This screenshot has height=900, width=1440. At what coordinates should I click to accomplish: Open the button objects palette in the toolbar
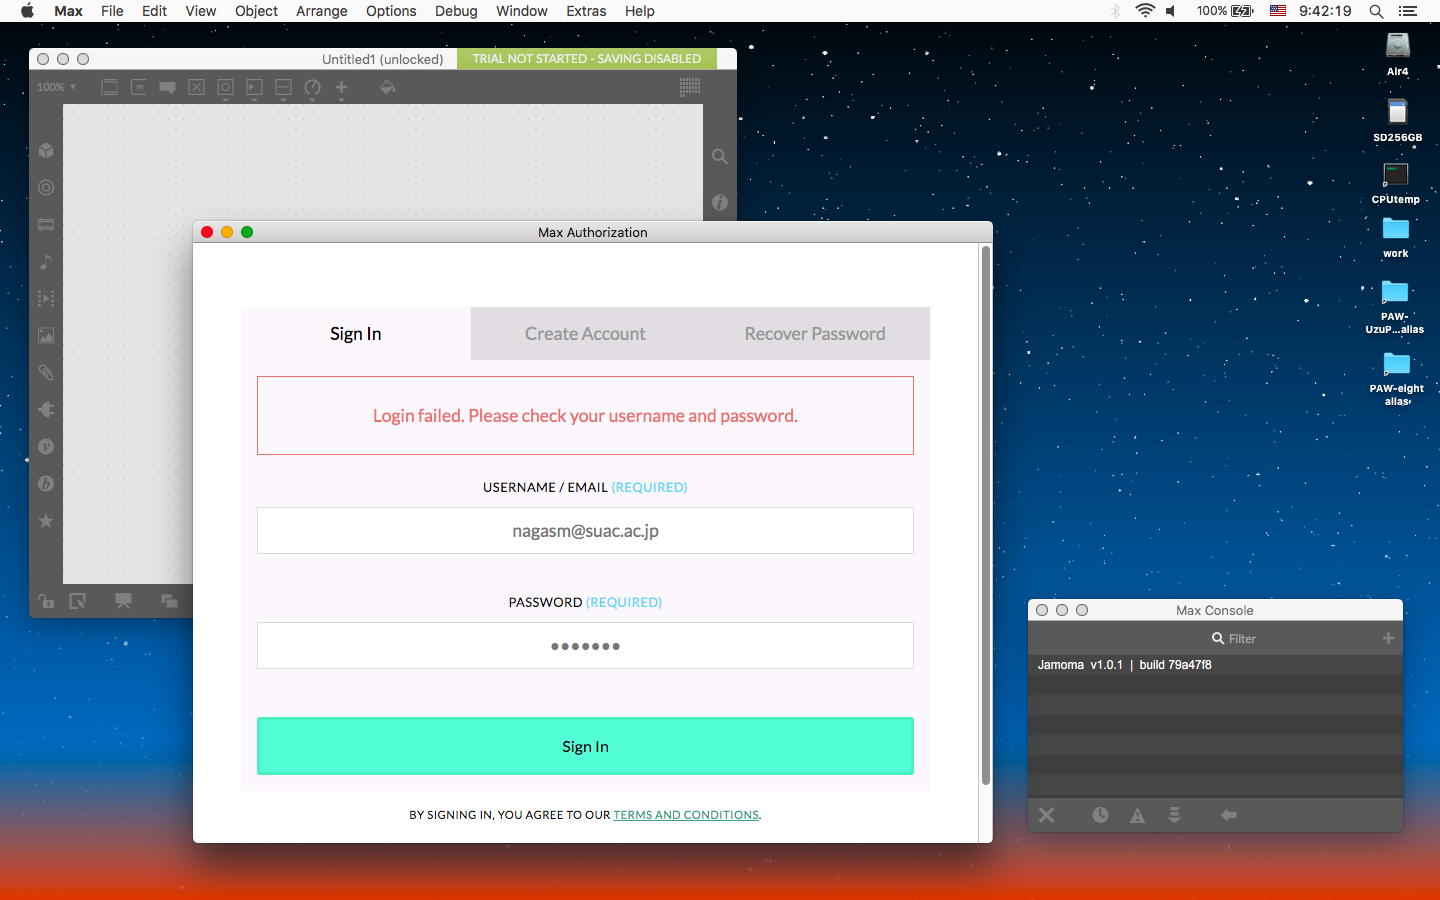pyautogui.click(x=226, y=88)
